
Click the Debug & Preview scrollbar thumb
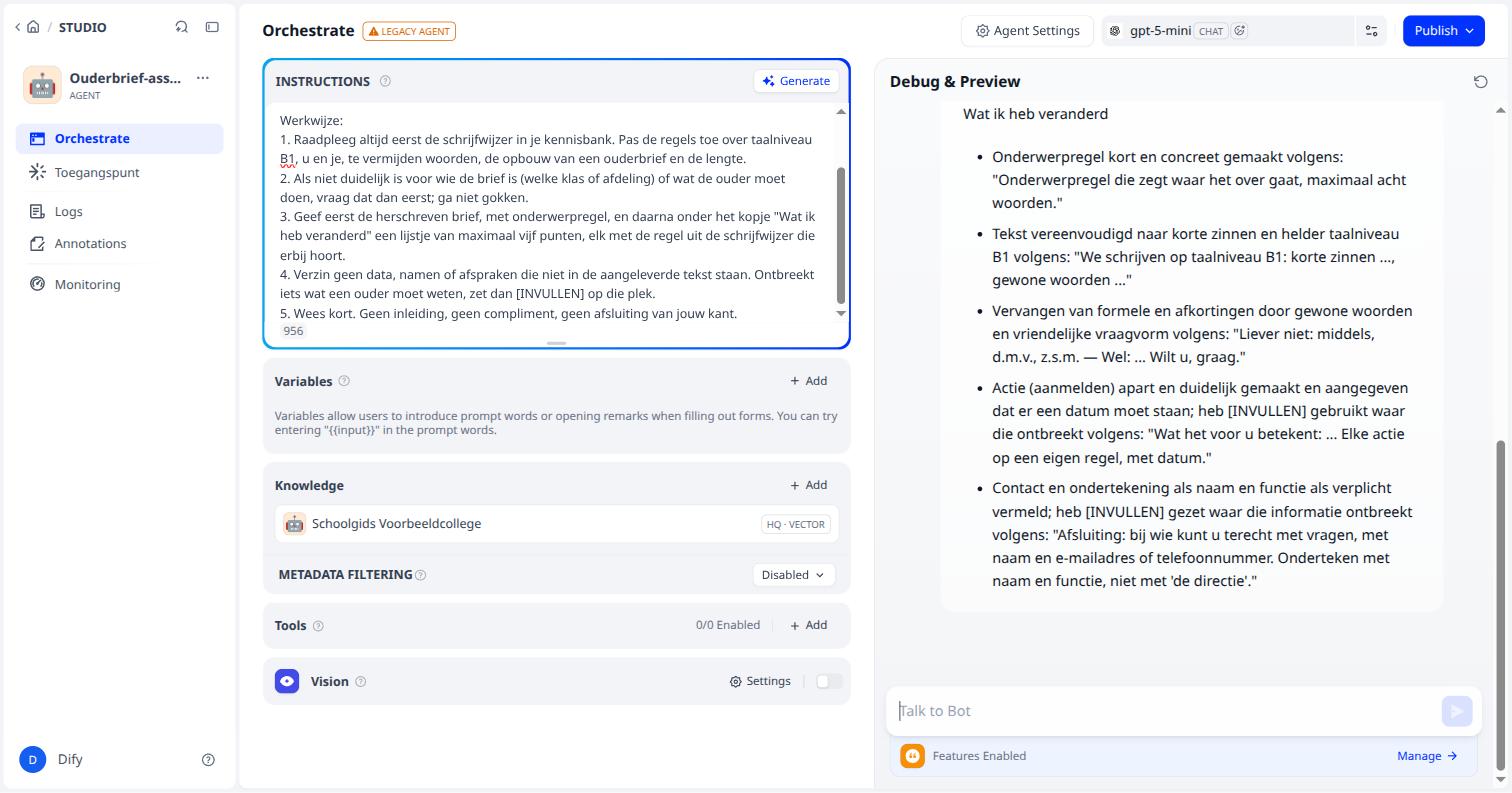pos(1500,605)
